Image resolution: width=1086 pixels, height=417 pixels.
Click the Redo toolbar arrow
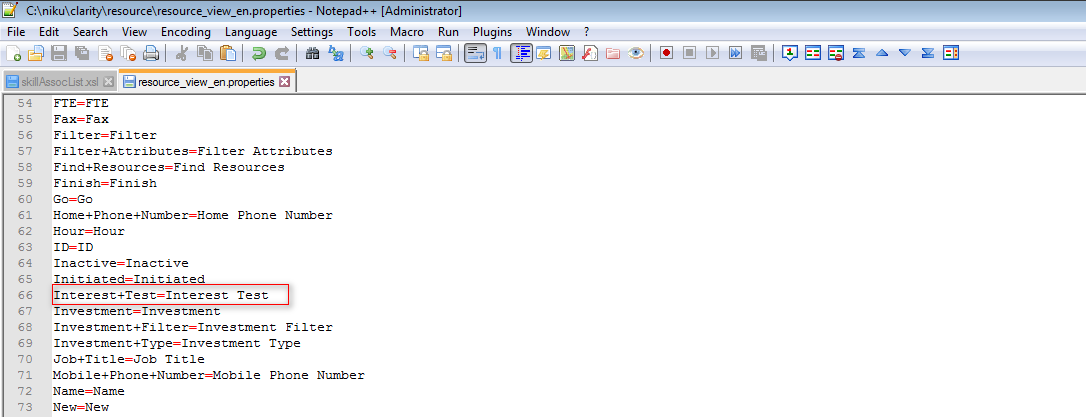click(x=281, y=53)
